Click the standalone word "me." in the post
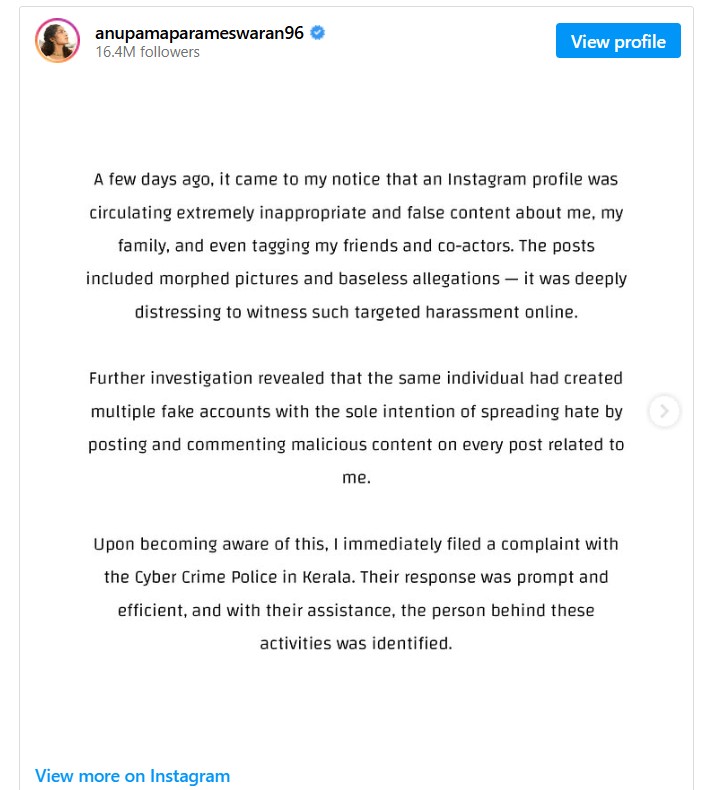This screenshot has width=708, height=790. point(356,478)
